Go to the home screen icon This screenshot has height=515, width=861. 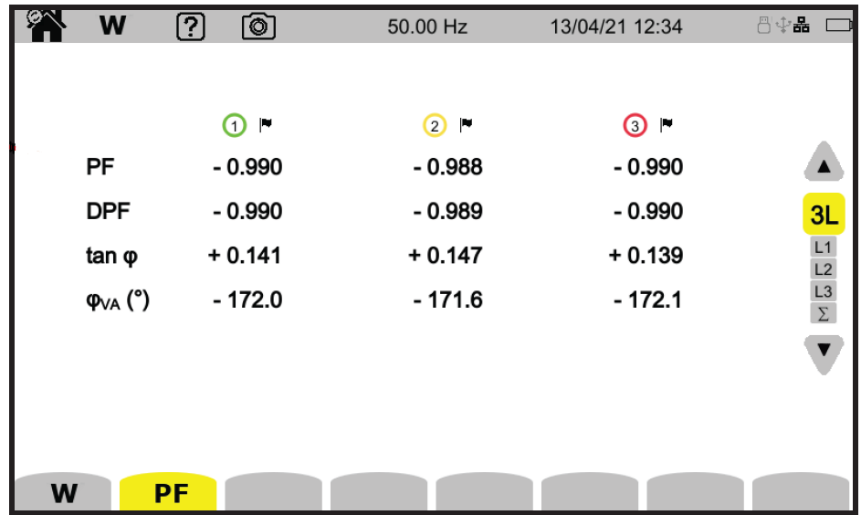(x=44, y=26)
